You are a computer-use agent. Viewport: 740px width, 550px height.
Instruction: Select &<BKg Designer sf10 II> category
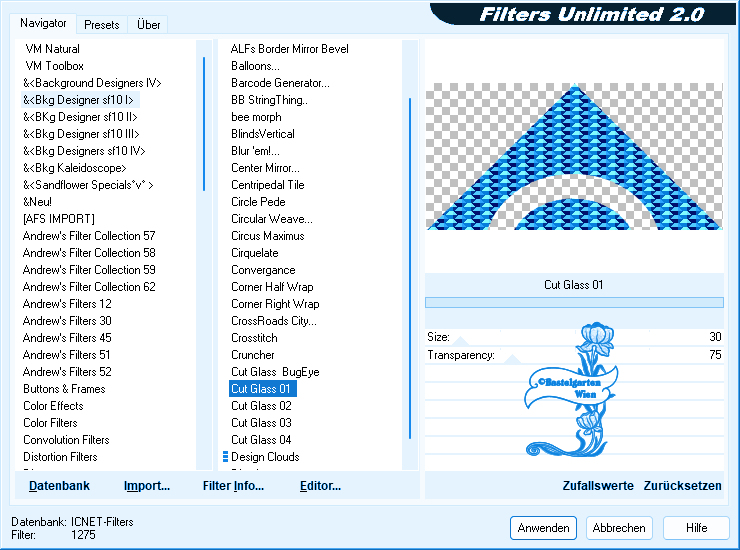(80, 117)
